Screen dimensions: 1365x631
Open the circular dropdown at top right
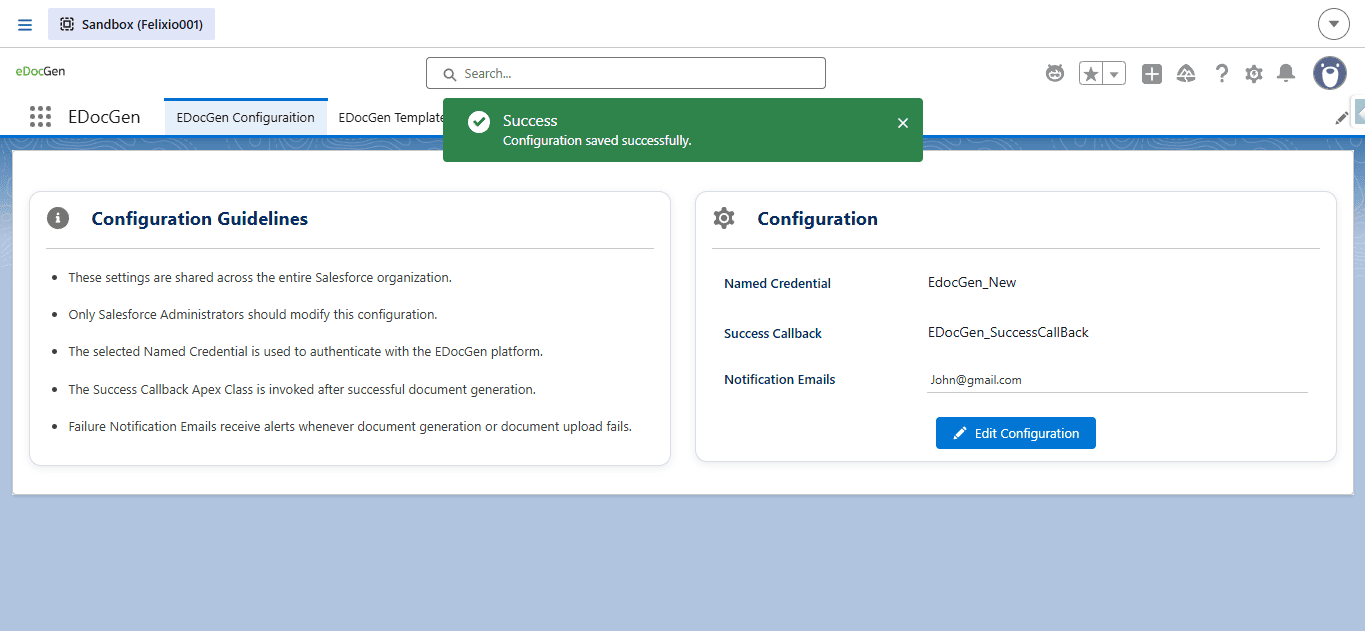tap(1334, 24)
